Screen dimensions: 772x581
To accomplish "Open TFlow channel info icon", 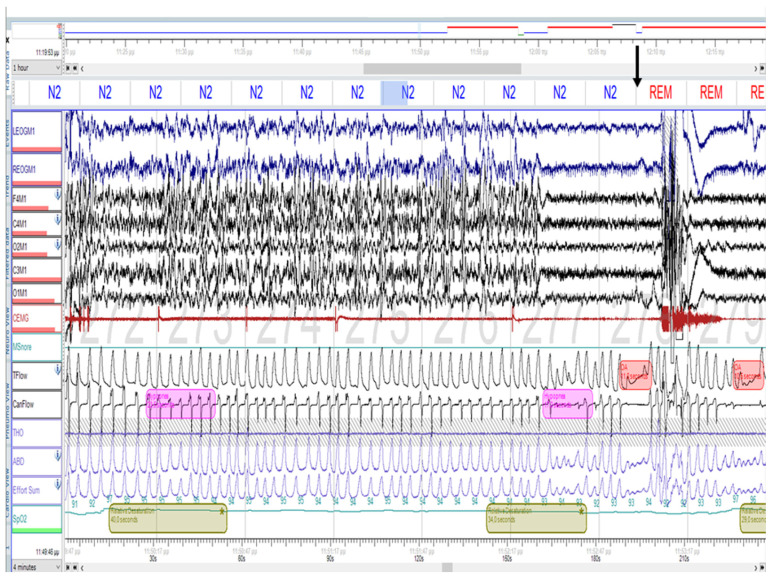I will [58, 369].
